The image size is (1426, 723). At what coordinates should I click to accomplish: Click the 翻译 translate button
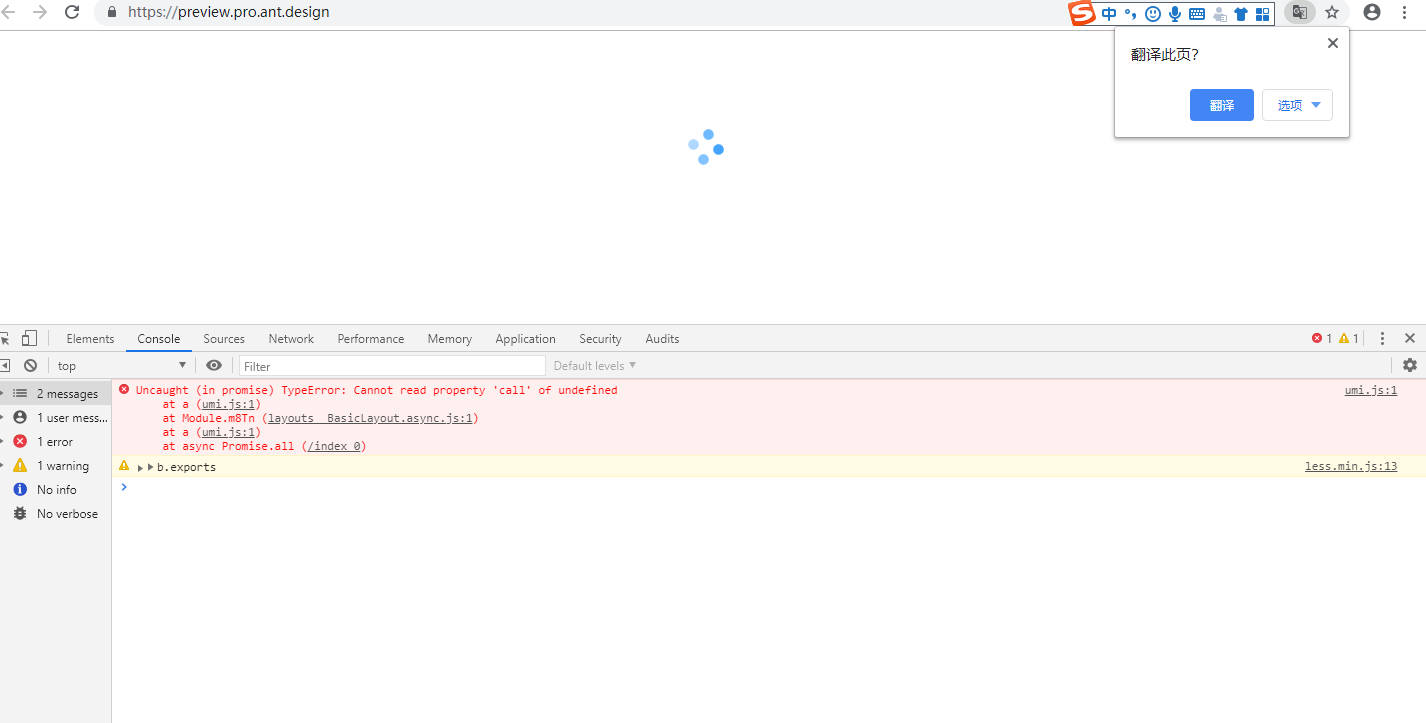tap(1221, 105)
